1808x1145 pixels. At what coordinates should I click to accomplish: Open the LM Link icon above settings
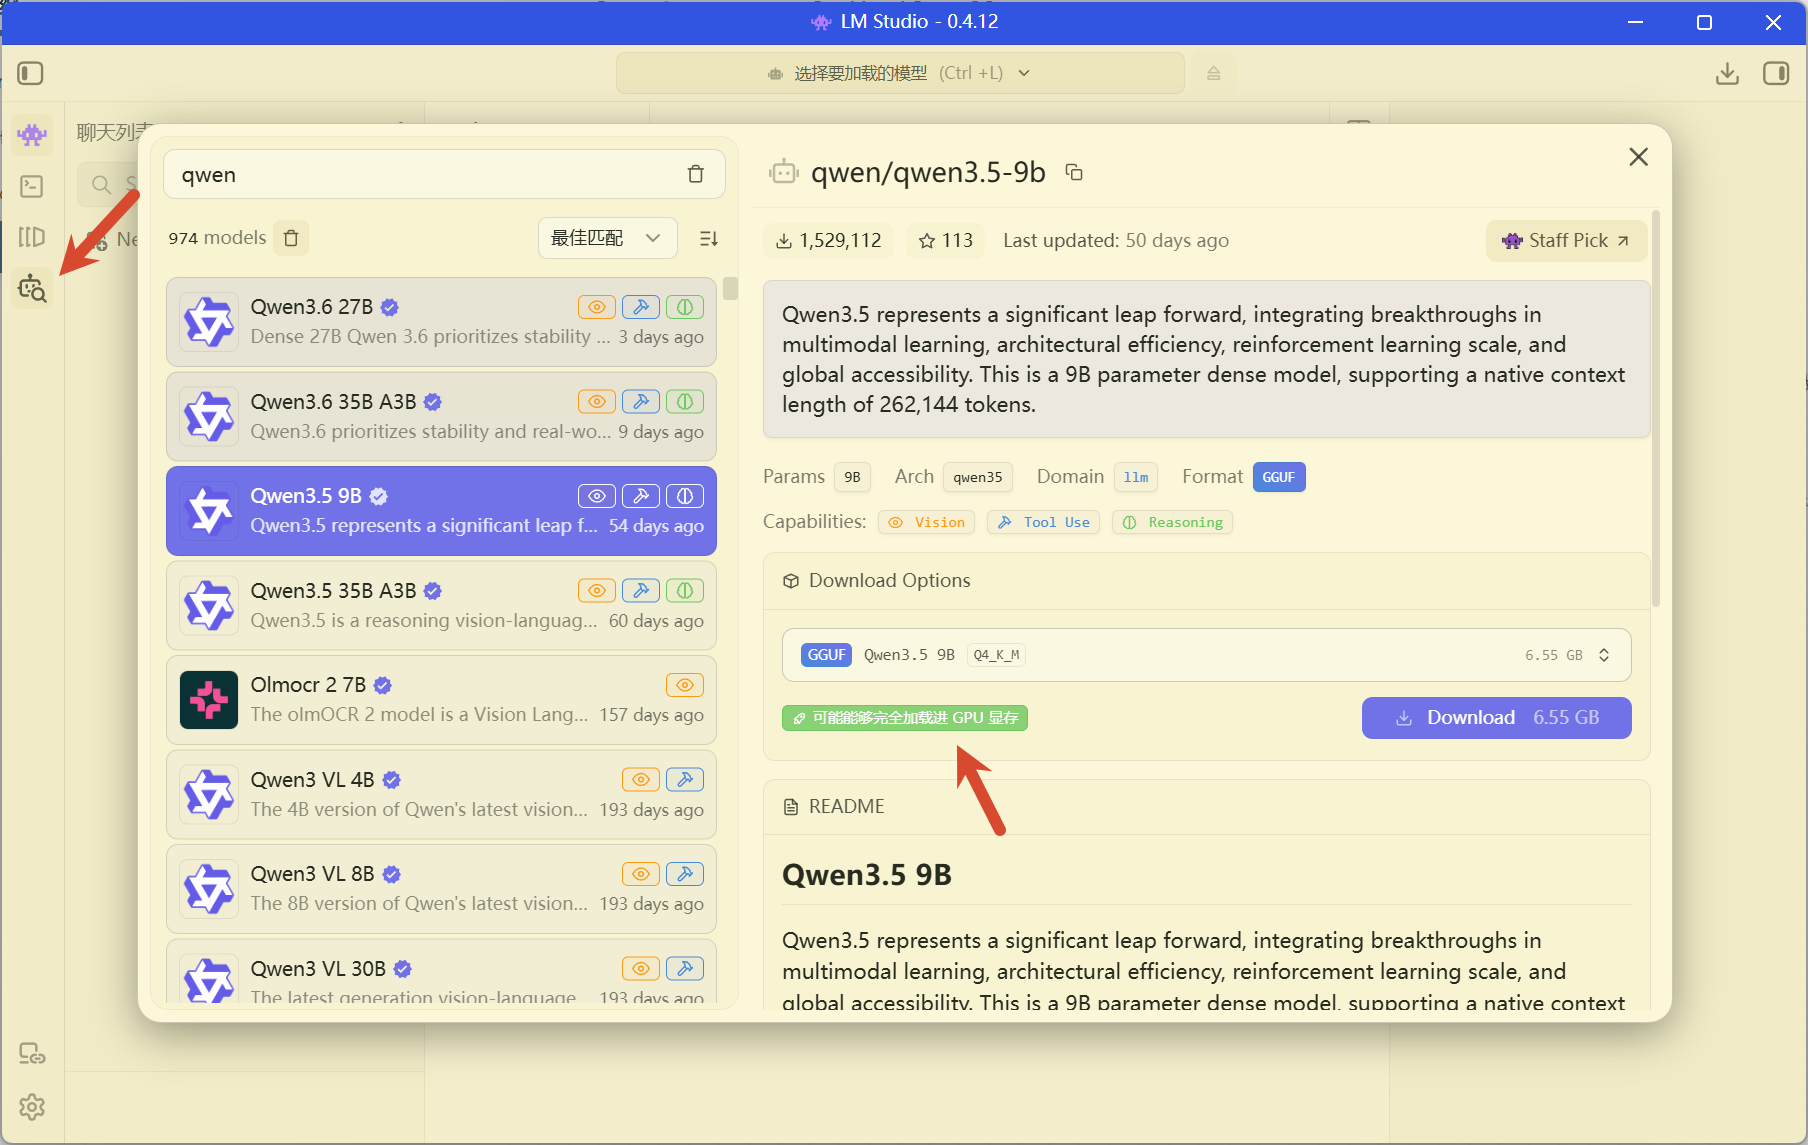(32, 1054)
